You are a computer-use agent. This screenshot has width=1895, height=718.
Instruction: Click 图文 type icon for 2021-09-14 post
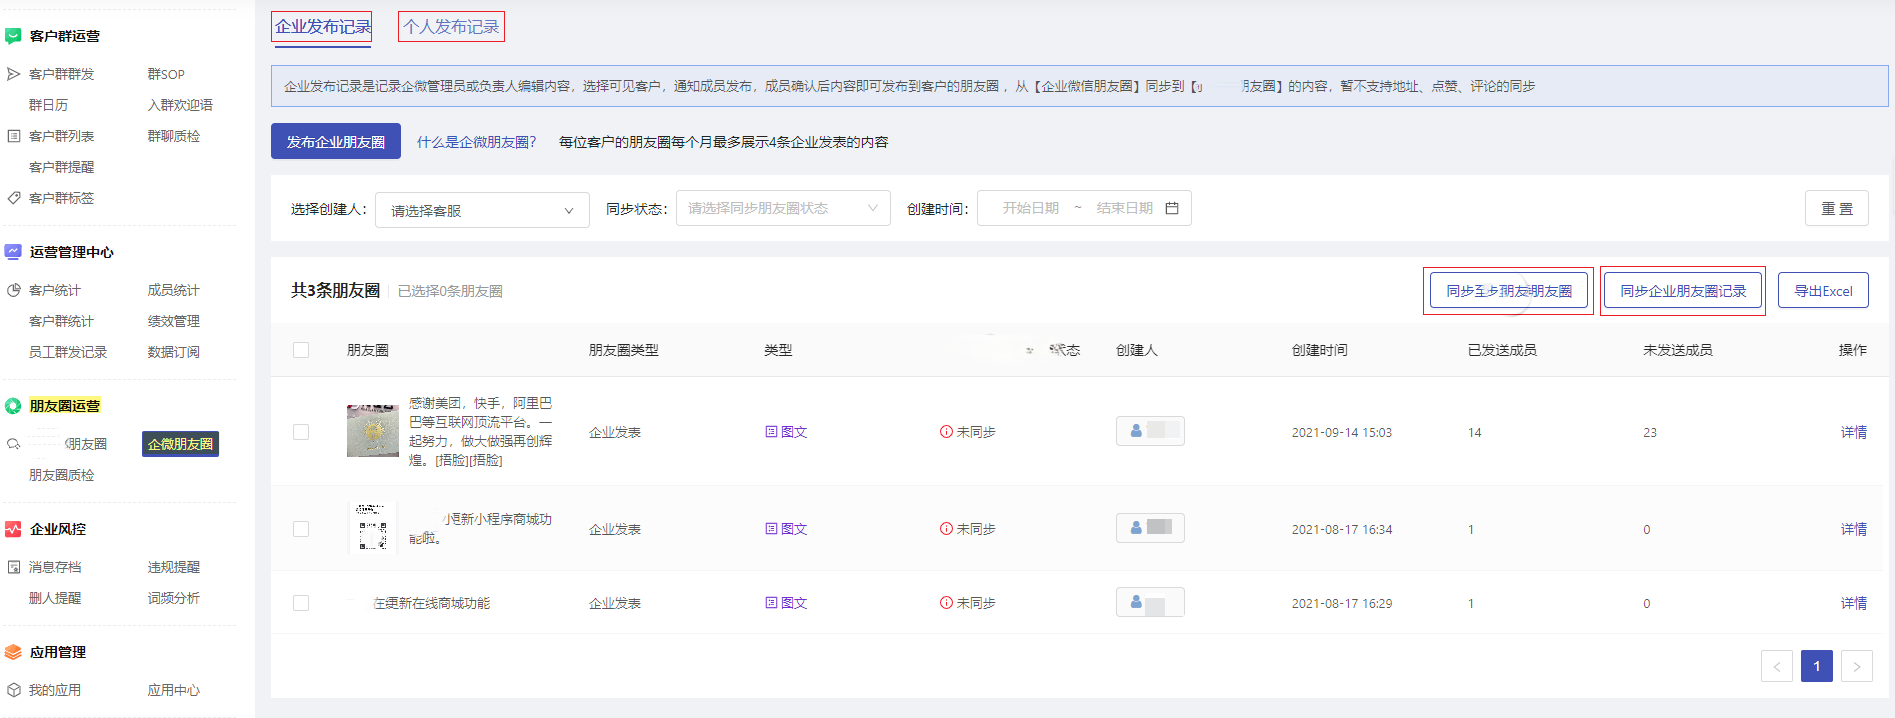coord(771,432)
